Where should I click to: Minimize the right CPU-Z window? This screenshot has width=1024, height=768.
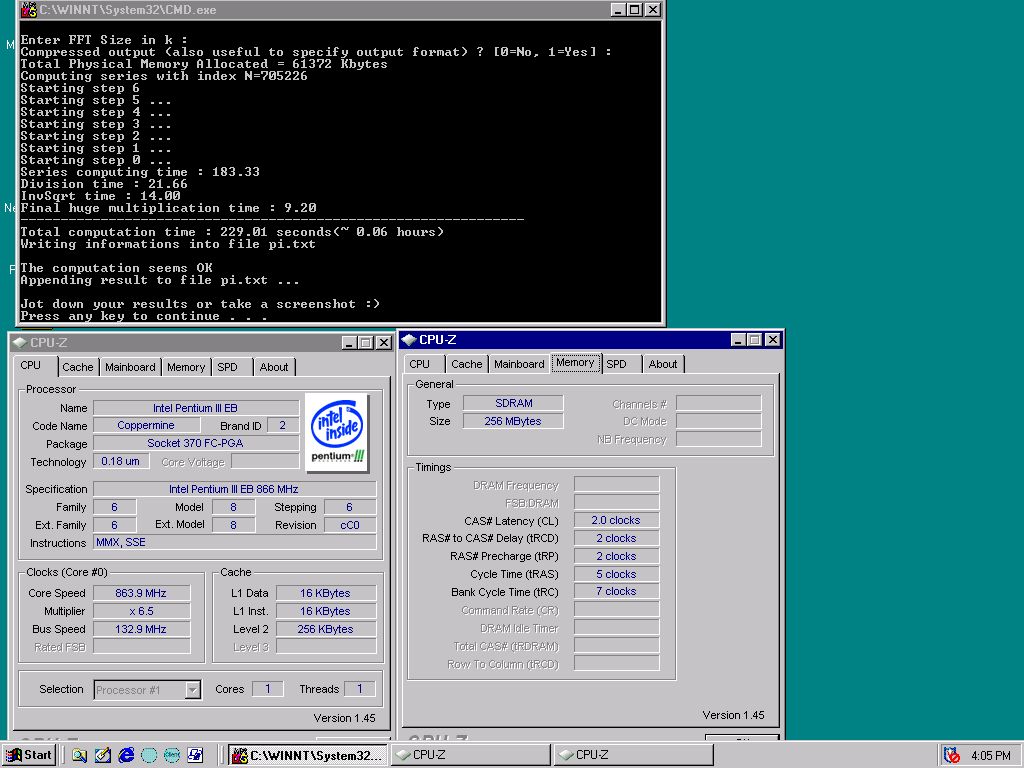pos(739,340)
